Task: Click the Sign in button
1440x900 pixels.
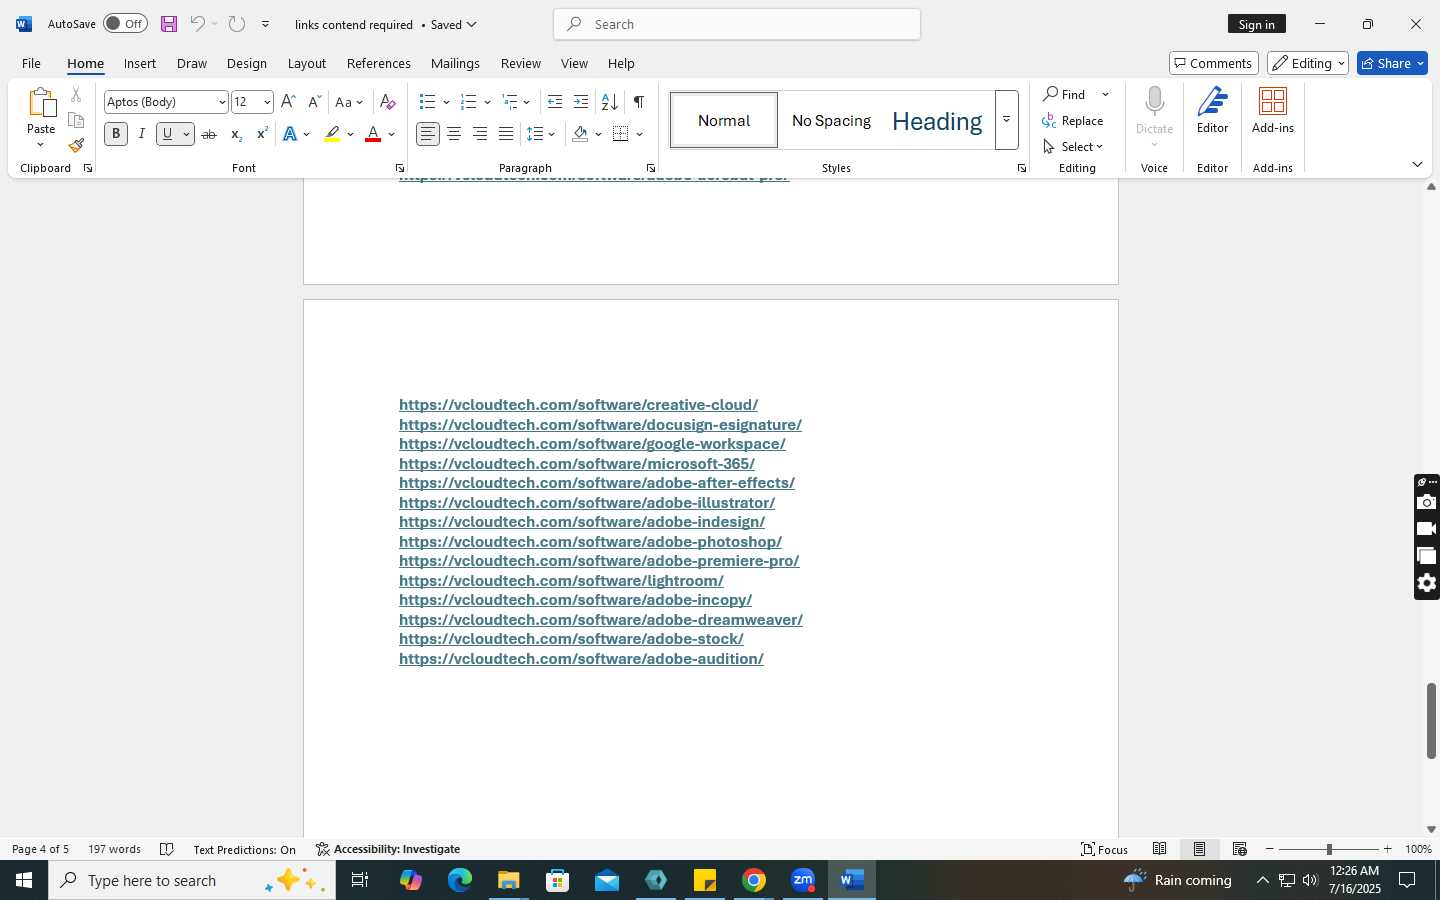Action: pyautogui.click(x=1256, y=24)
